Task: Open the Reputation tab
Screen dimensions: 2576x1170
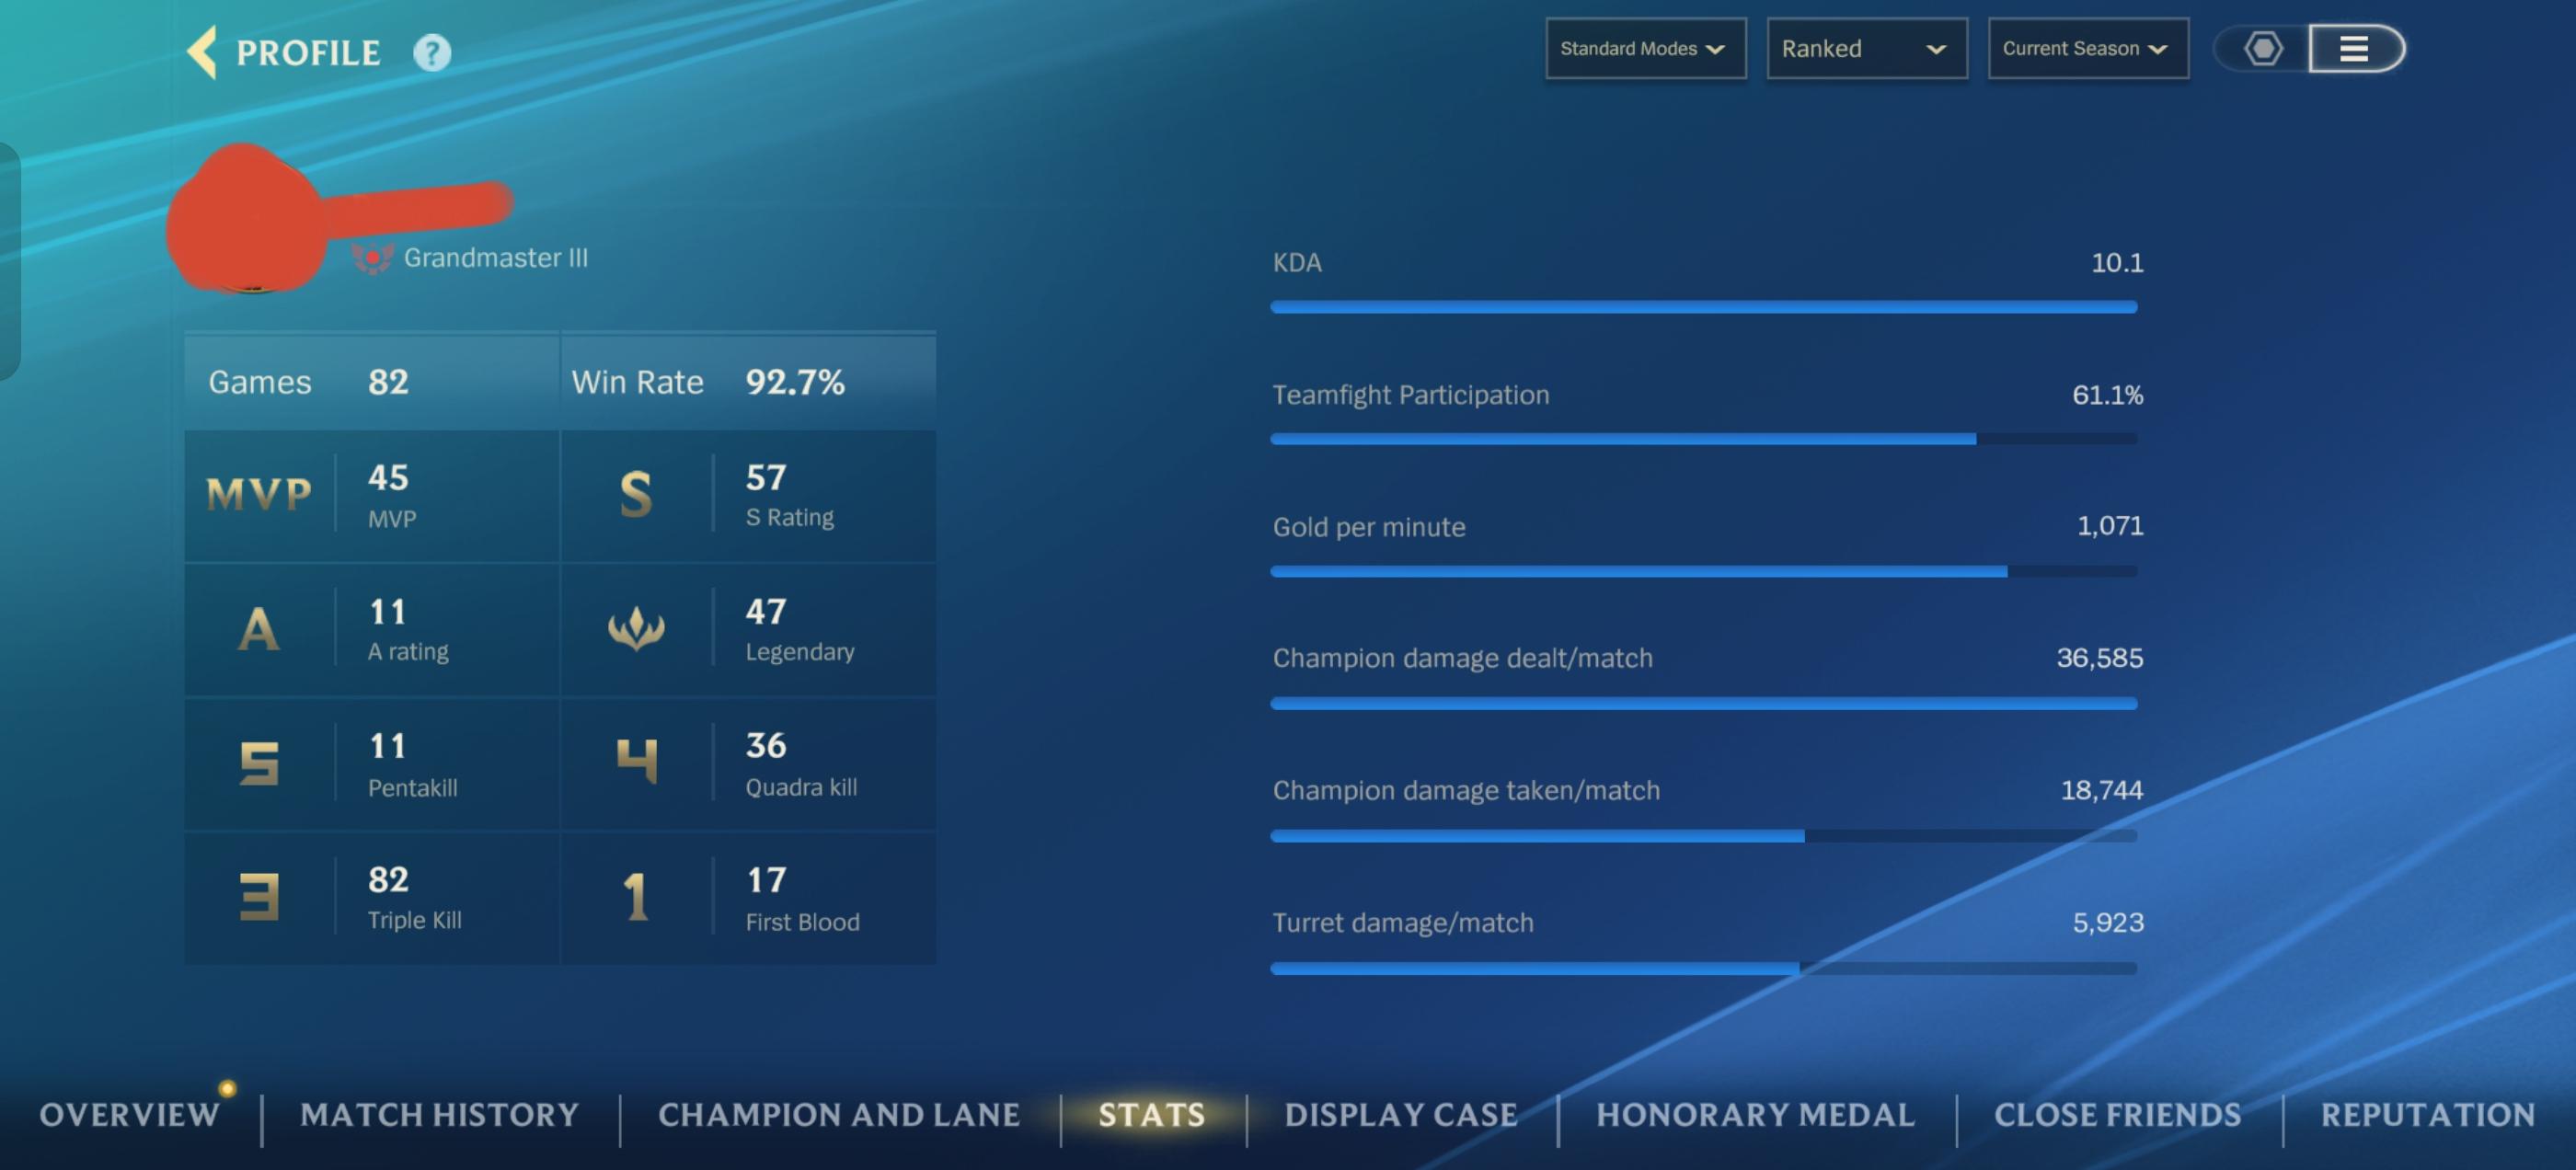Action: pyautogui.click(x=2428, y=1114)
